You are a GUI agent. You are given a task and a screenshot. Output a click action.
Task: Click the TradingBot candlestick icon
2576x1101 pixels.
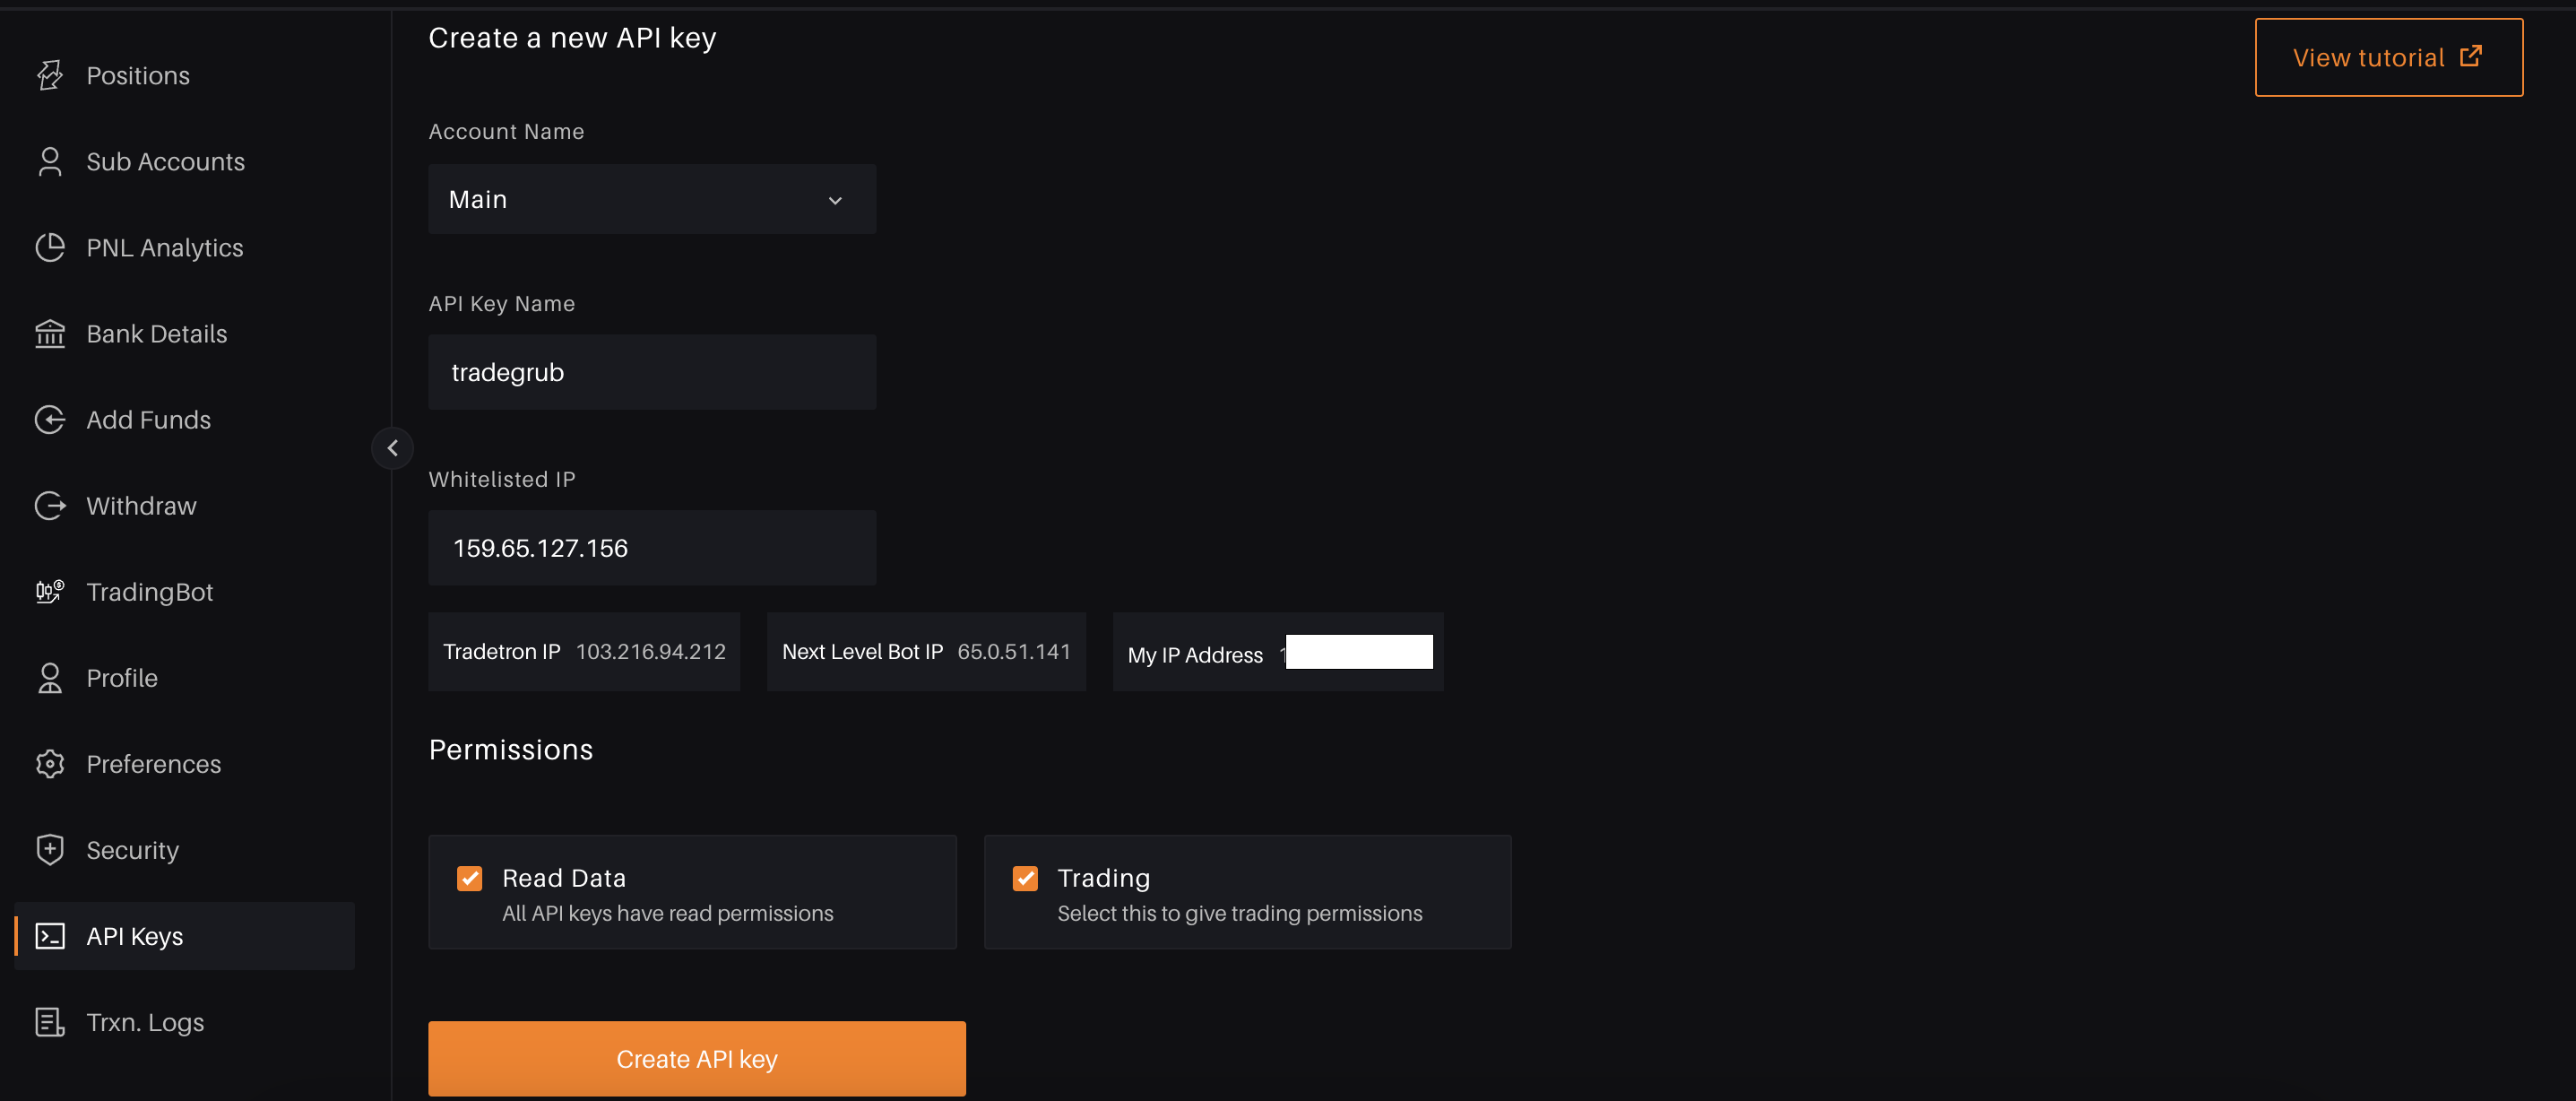click(x=50, y=591)
